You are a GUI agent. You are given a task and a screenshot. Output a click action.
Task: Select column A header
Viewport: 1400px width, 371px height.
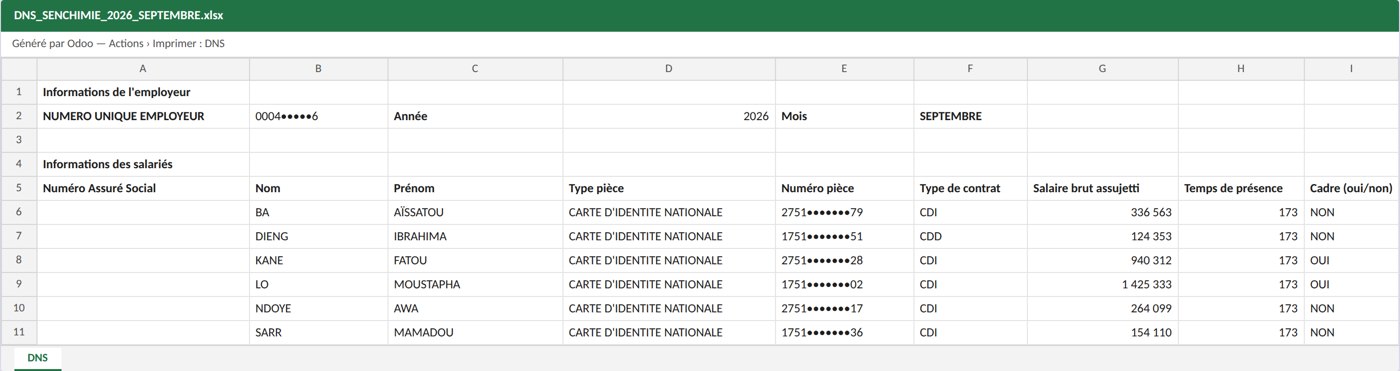pyautogui.click(x=143, y=68)
